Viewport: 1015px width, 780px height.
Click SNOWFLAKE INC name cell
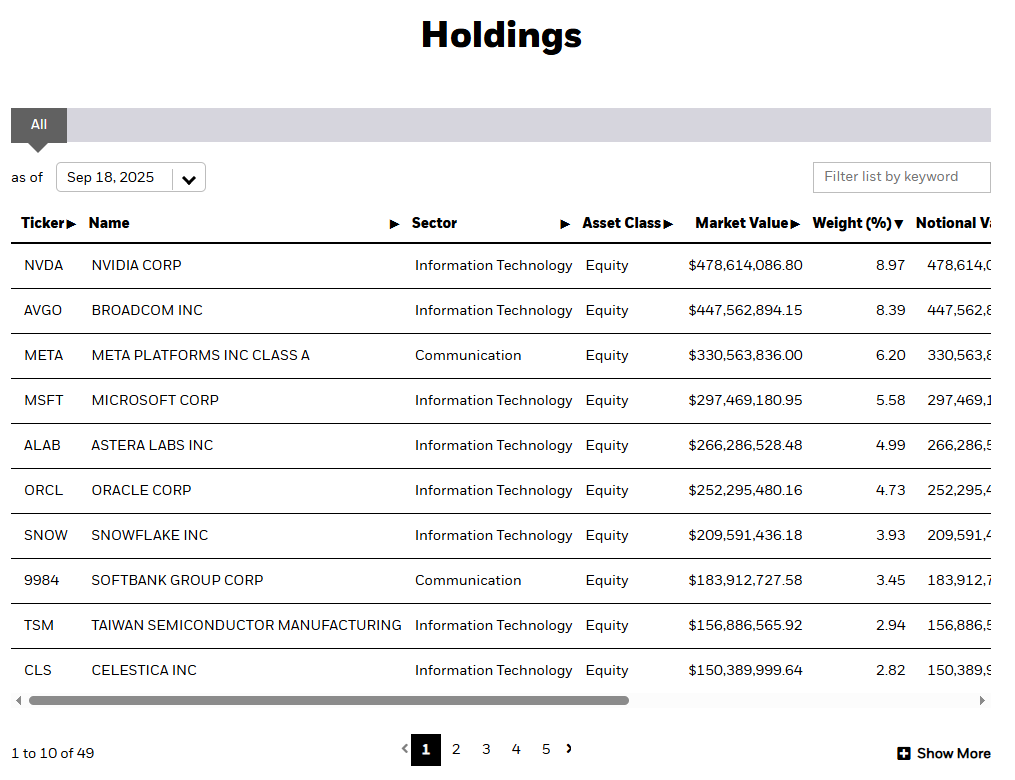coord(150,535)
